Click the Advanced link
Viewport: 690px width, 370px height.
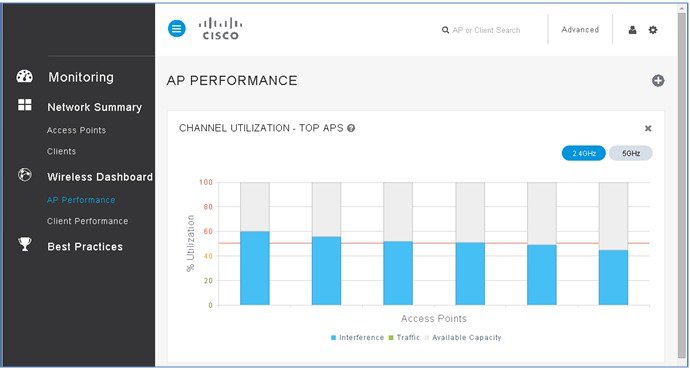[580, 29]
